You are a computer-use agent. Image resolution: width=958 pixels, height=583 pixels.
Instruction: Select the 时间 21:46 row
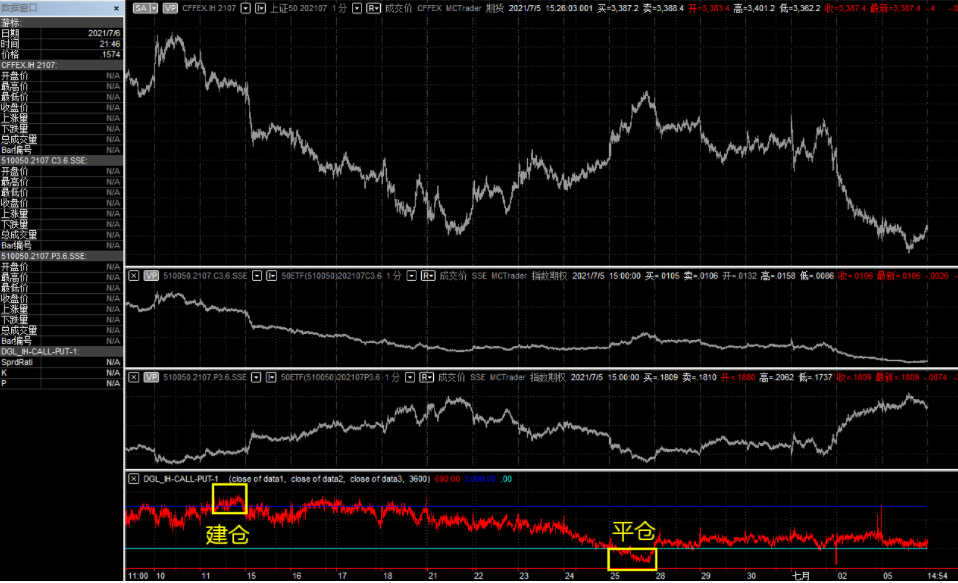(x=61, y=44)
